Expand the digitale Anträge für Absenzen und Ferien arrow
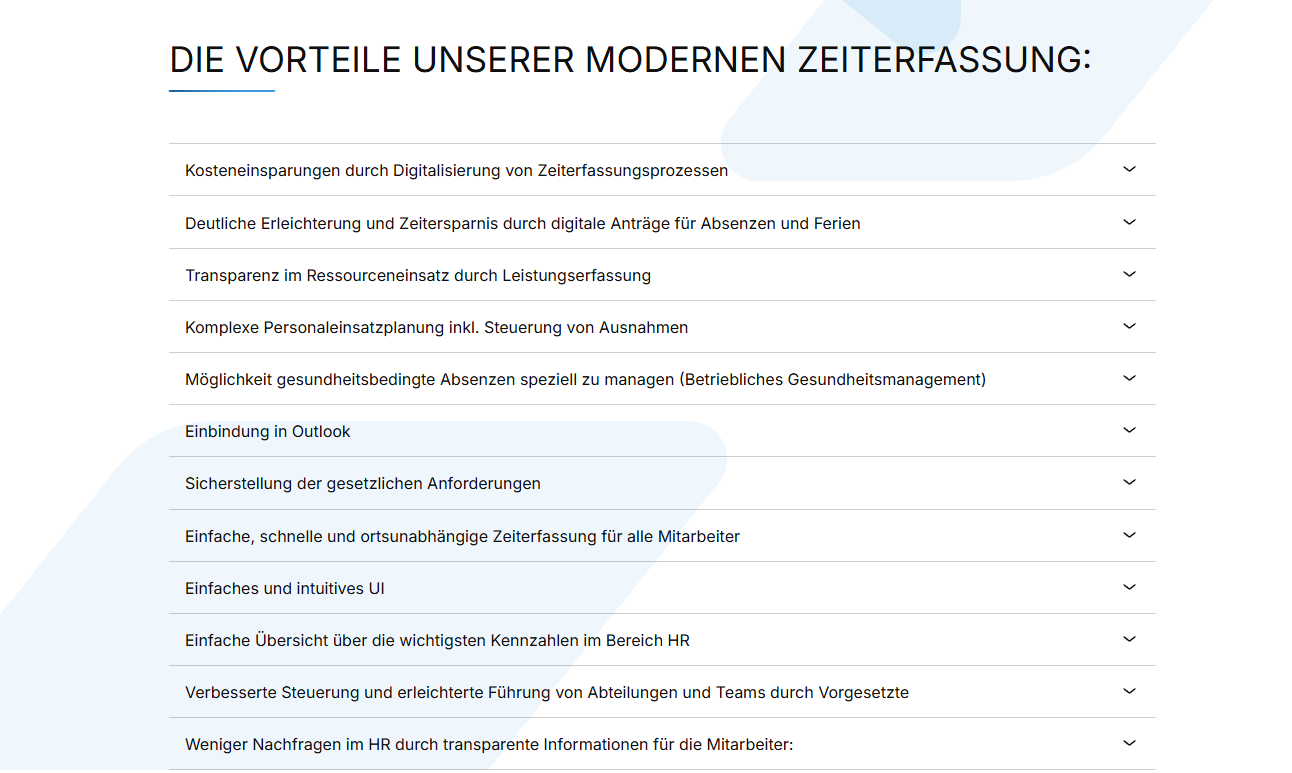 coord(1129,222)
